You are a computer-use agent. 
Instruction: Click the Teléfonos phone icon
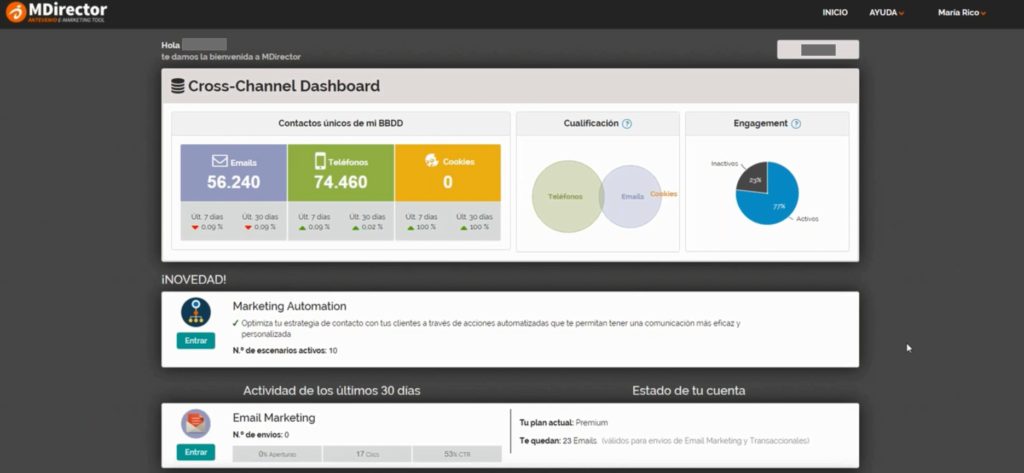click(x=320, y=161)
